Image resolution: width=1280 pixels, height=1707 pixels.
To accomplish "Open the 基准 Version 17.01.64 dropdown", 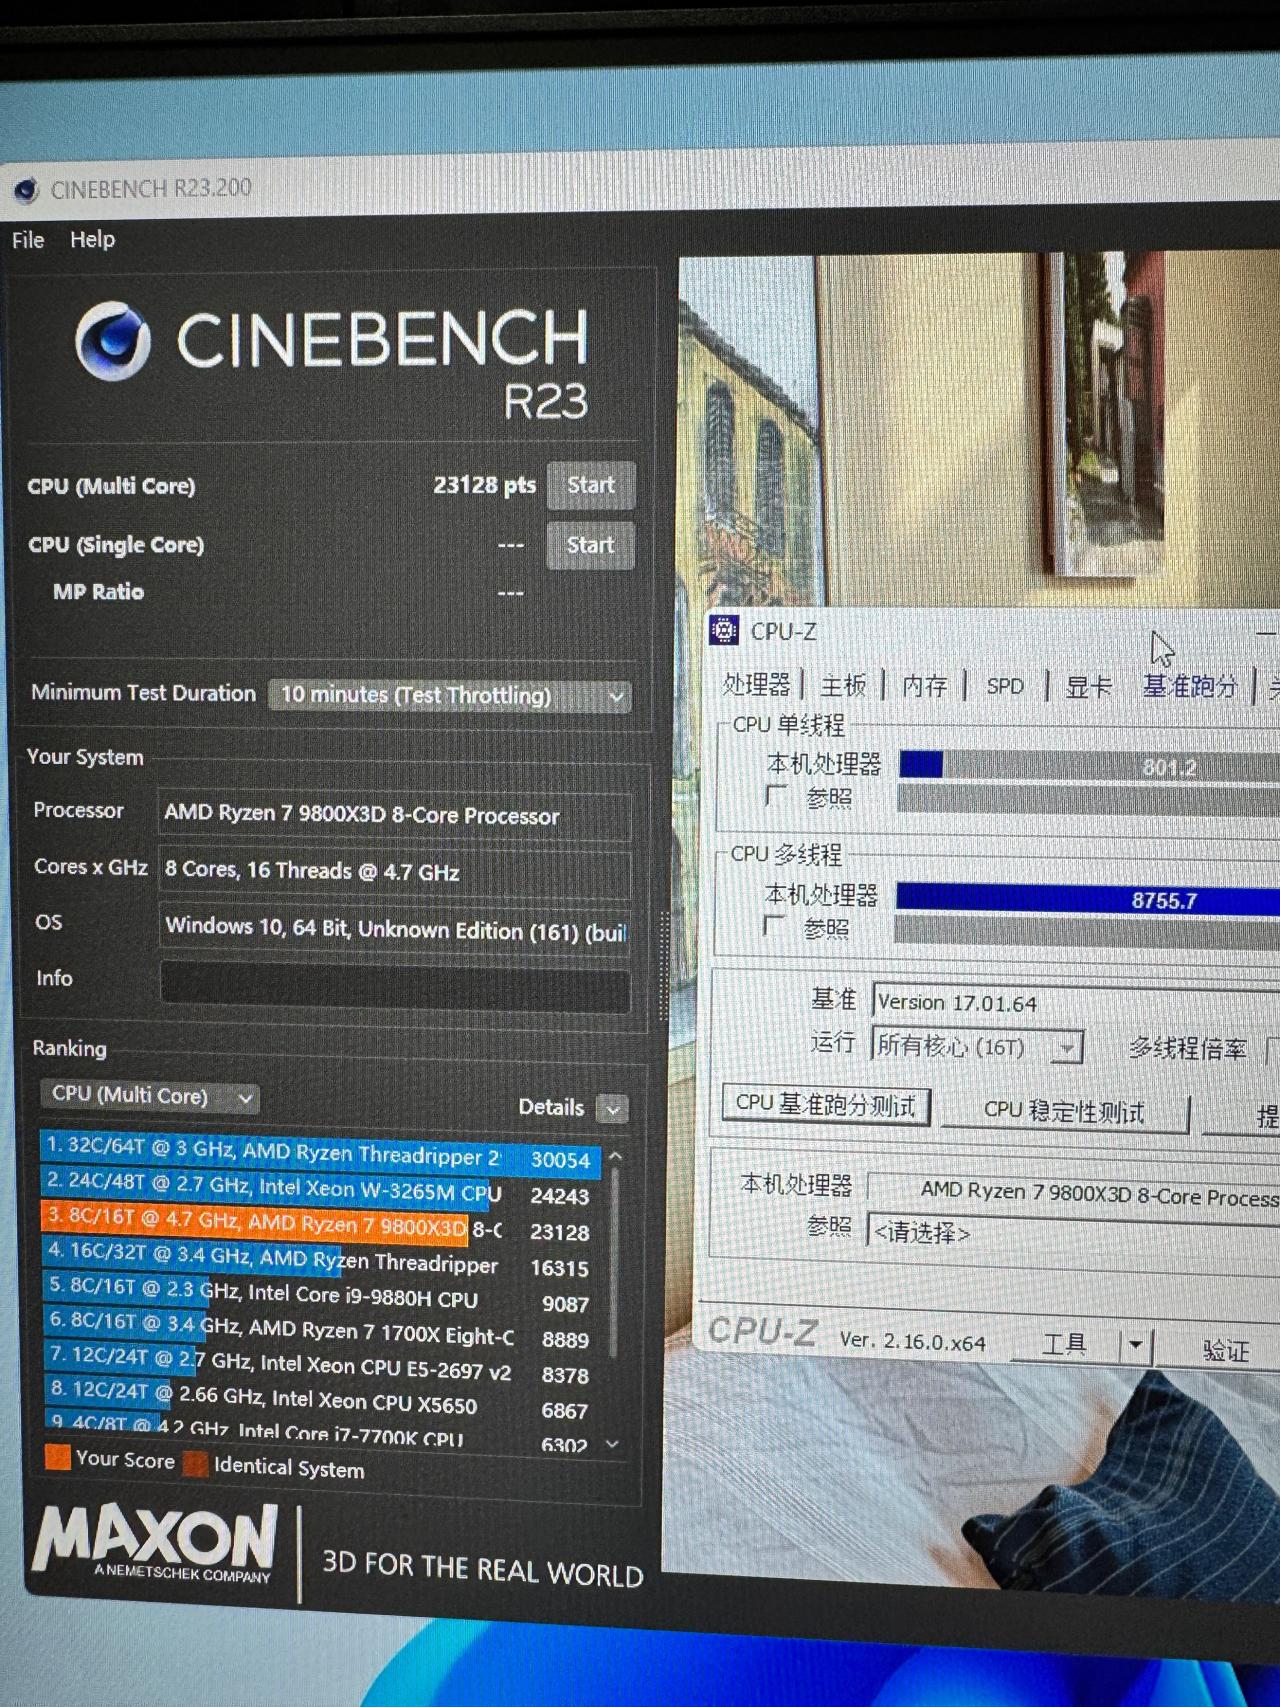I will pyautogui.click(x=1076, y=1001).
